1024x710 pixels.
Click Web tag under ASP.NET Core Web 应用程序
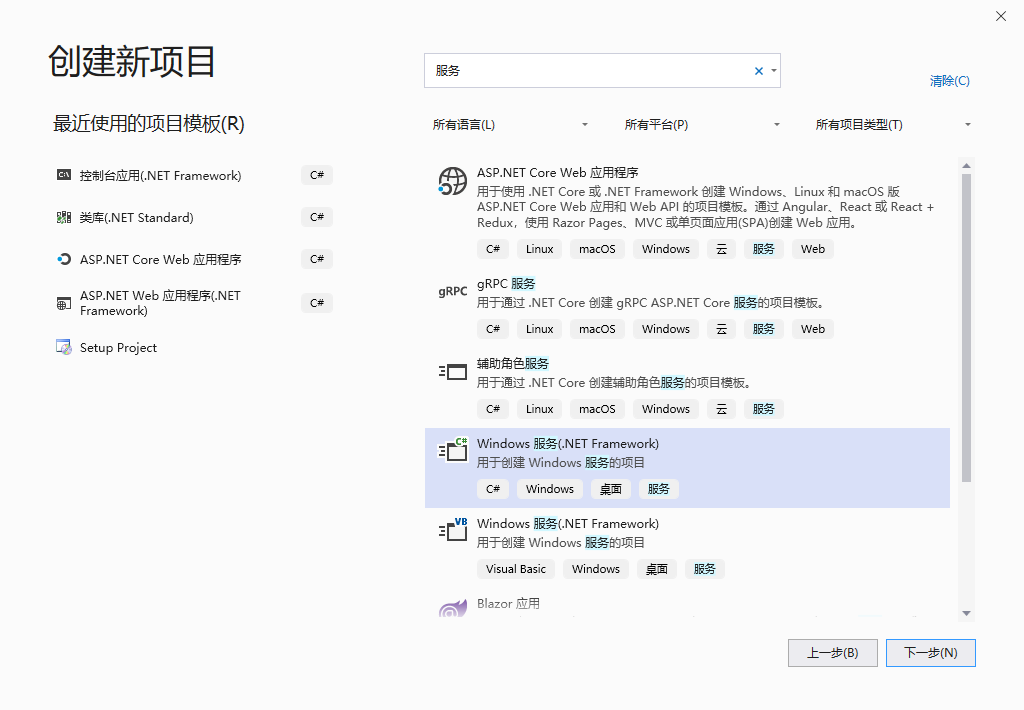click(x=812, y=249)
